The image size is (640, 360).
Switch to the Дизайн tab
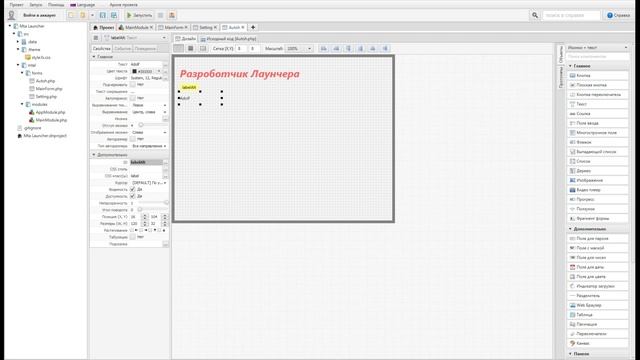[x=185, y=39]
